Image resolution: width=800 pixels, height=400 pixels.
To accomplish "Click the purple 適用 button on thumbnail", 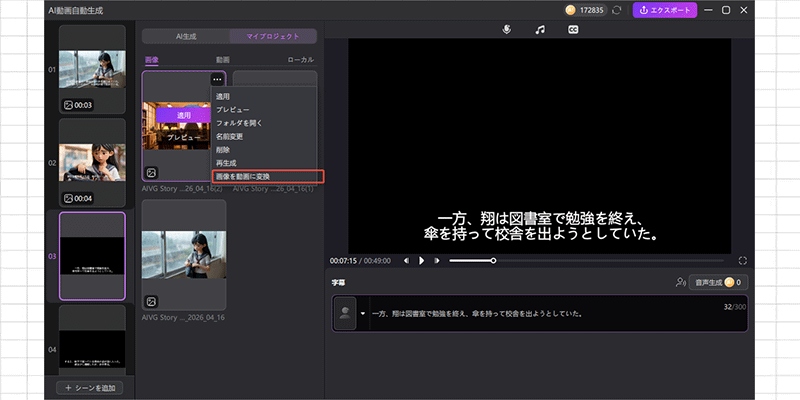I will click(184, 115).
